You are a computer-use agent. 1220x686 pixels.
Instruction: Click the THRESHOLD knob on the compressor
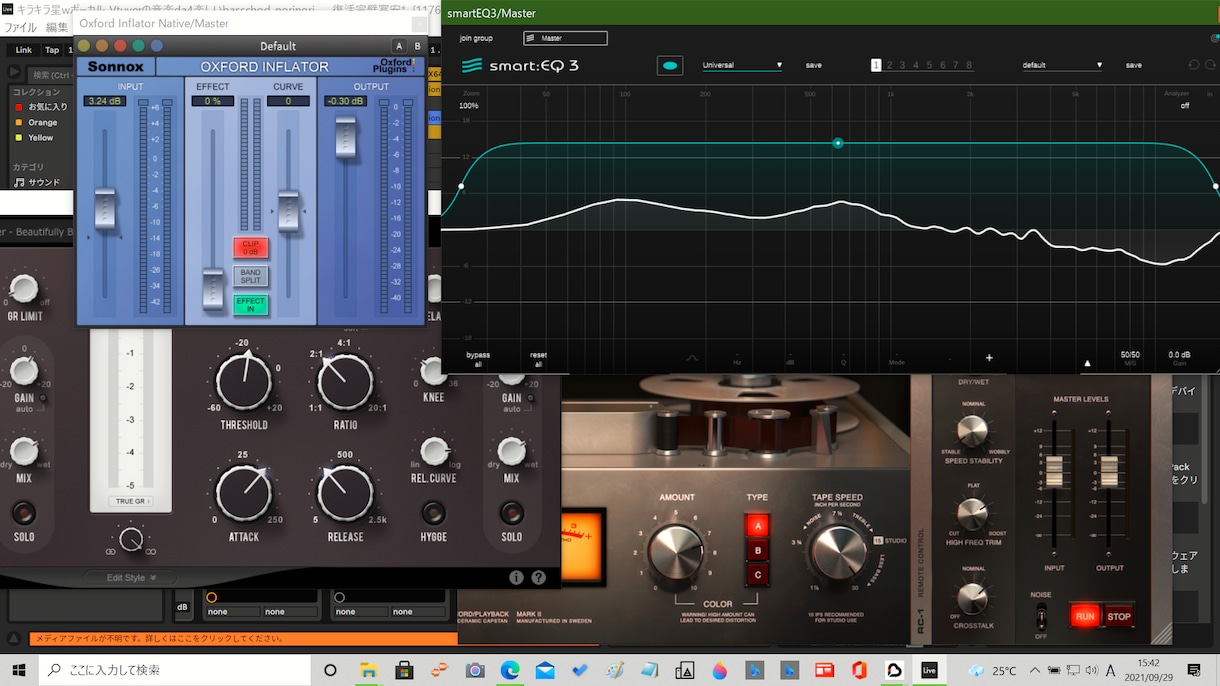pos(244,382)
